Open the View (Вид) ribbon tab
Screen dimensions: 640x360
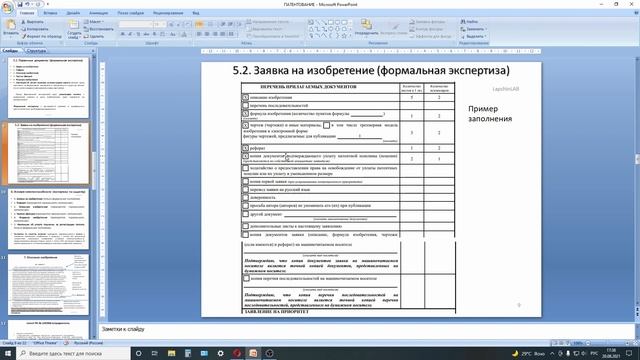(x=196, y=13)
